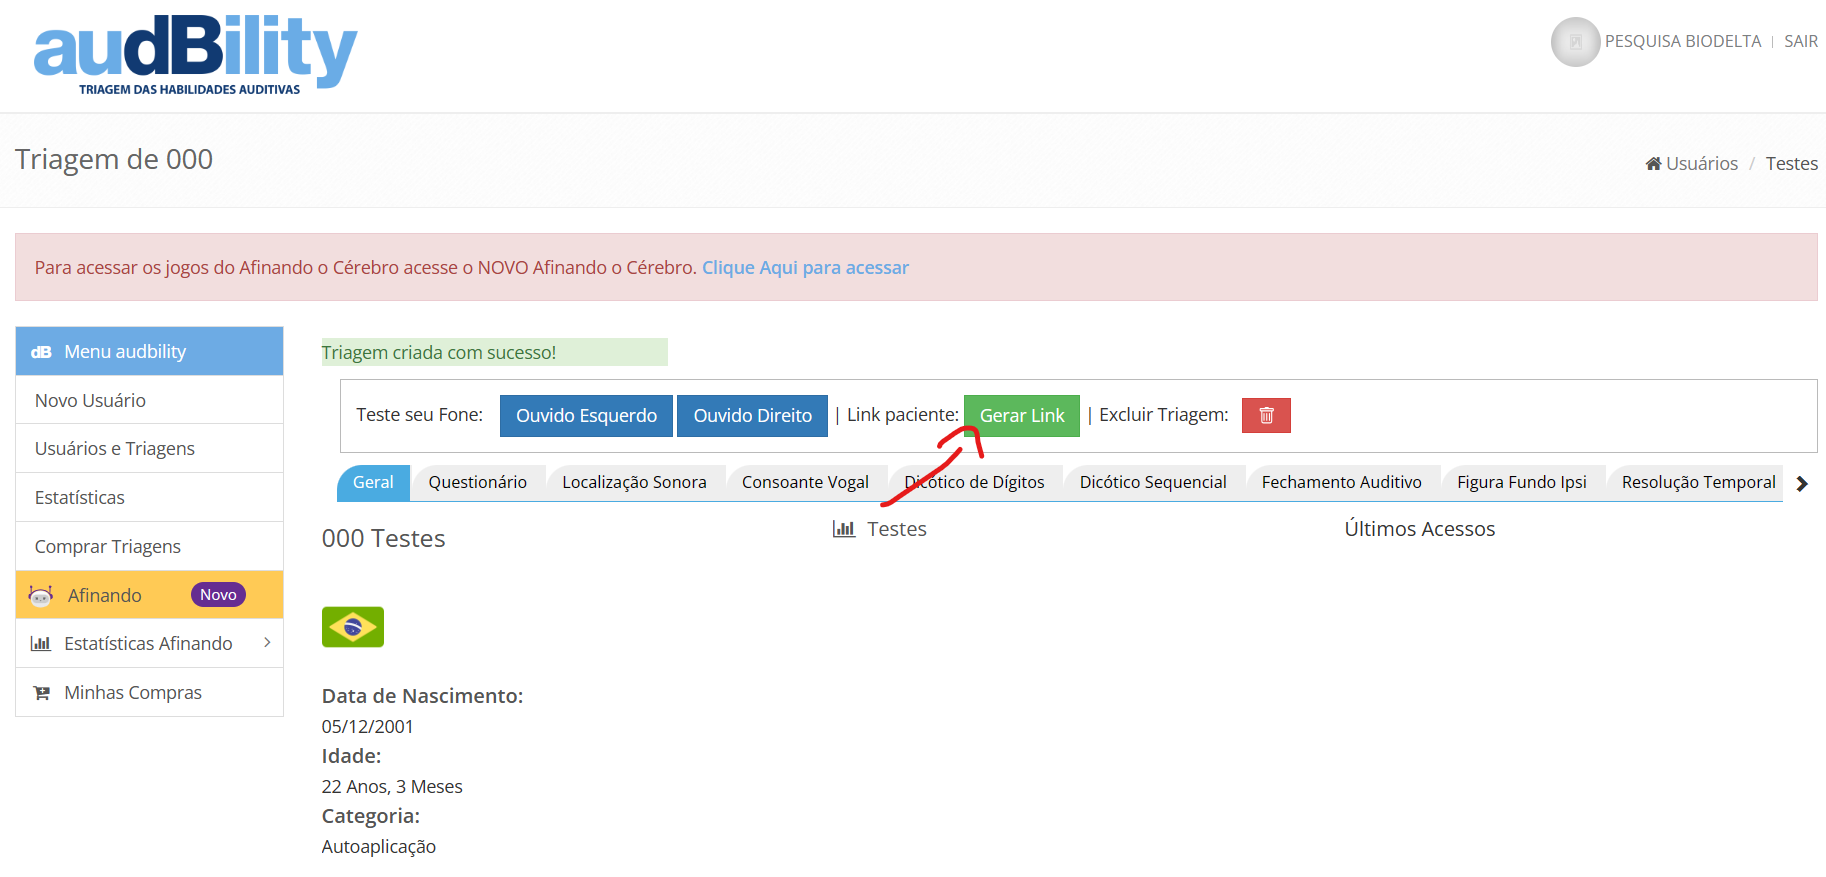The image size is (1826, 877).
Task: Expand the Estatísticas Afinando submenu chevron
Action: [x=267, y=642]
